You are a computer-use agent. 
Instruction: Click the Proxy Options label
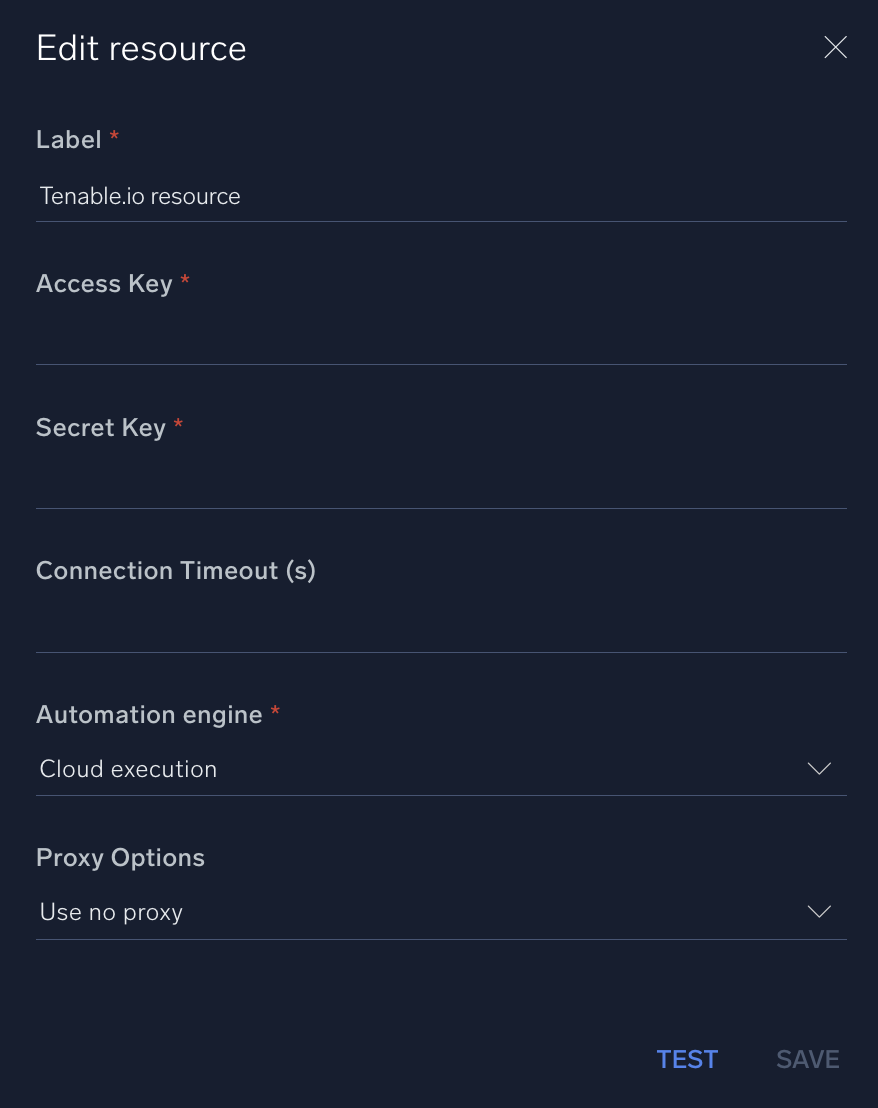point(119,857)
